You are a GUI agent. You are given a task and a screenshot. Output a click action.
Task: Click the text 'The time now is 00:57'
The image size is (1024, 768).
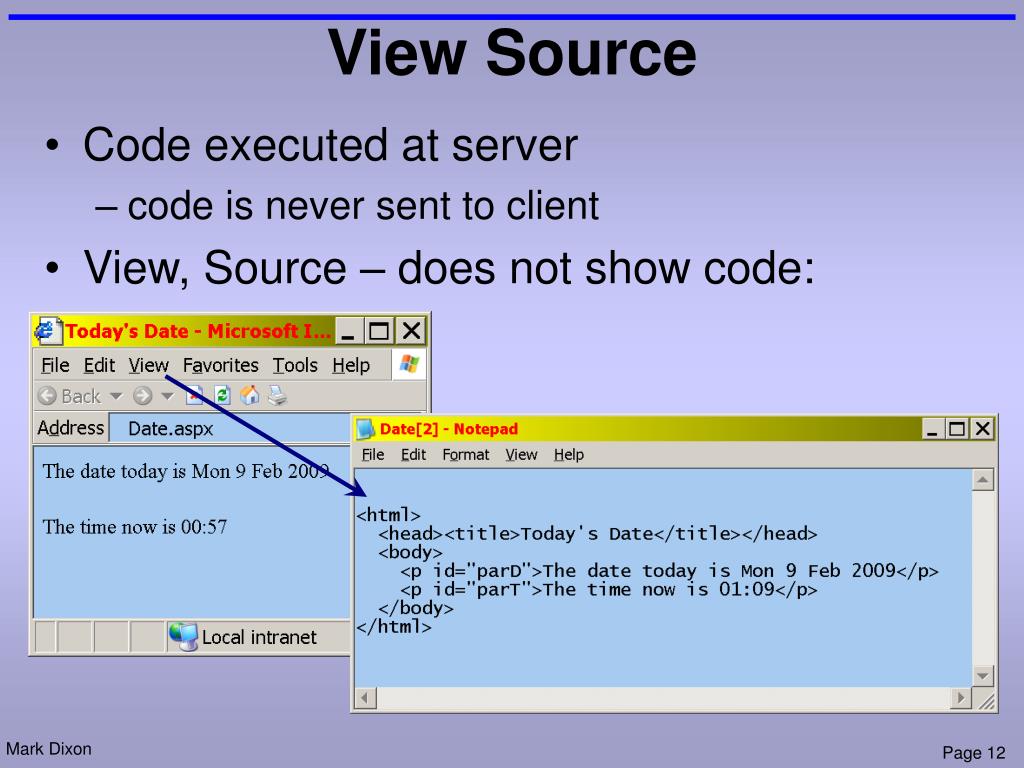[x=135, y=526]
